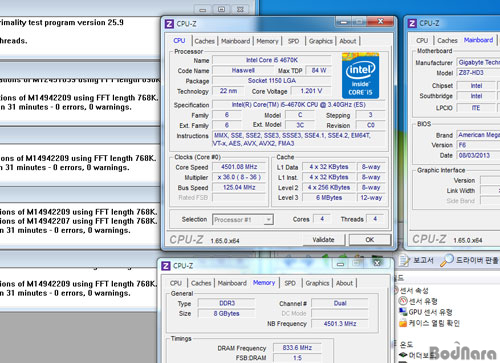Click the Intel inside Core i5 logo
This screenshot has width=500, height=363.
pos(360,76)
